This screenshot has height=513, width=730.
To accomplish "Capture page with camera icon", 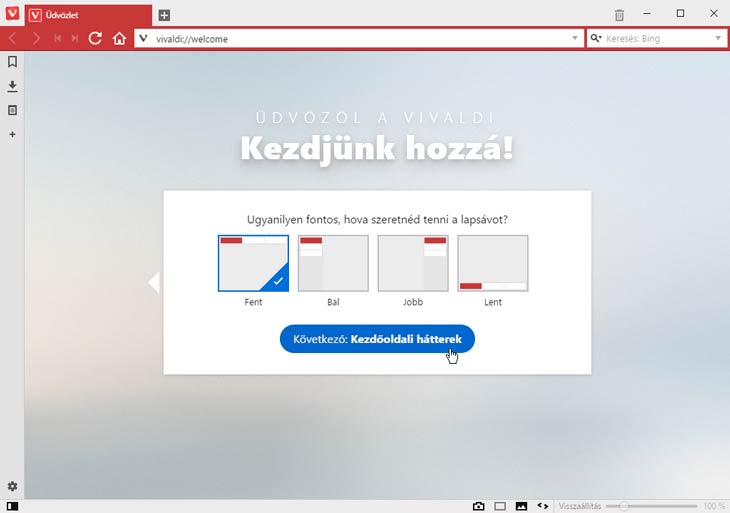I will tap(478, 506).
